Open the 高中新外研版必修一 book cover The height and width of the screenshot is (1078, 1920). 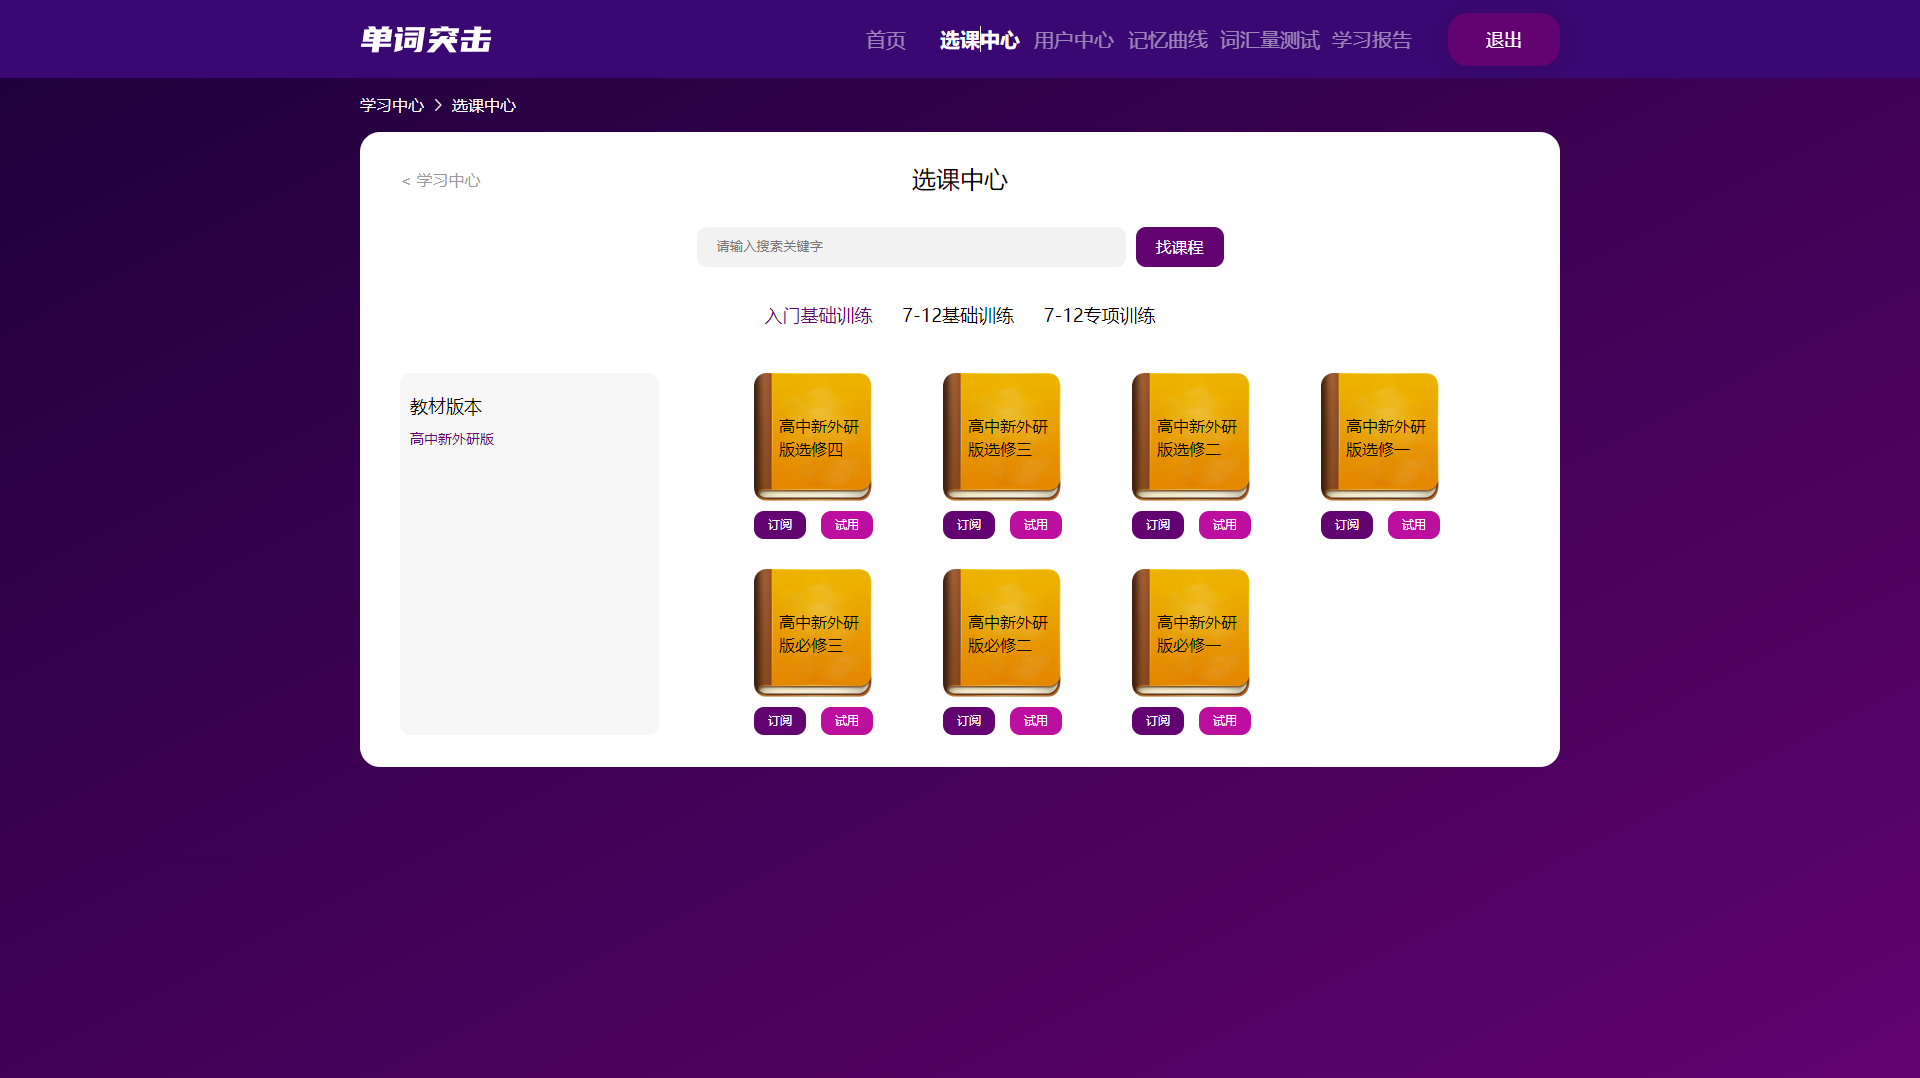click(x=1190, y=632)
